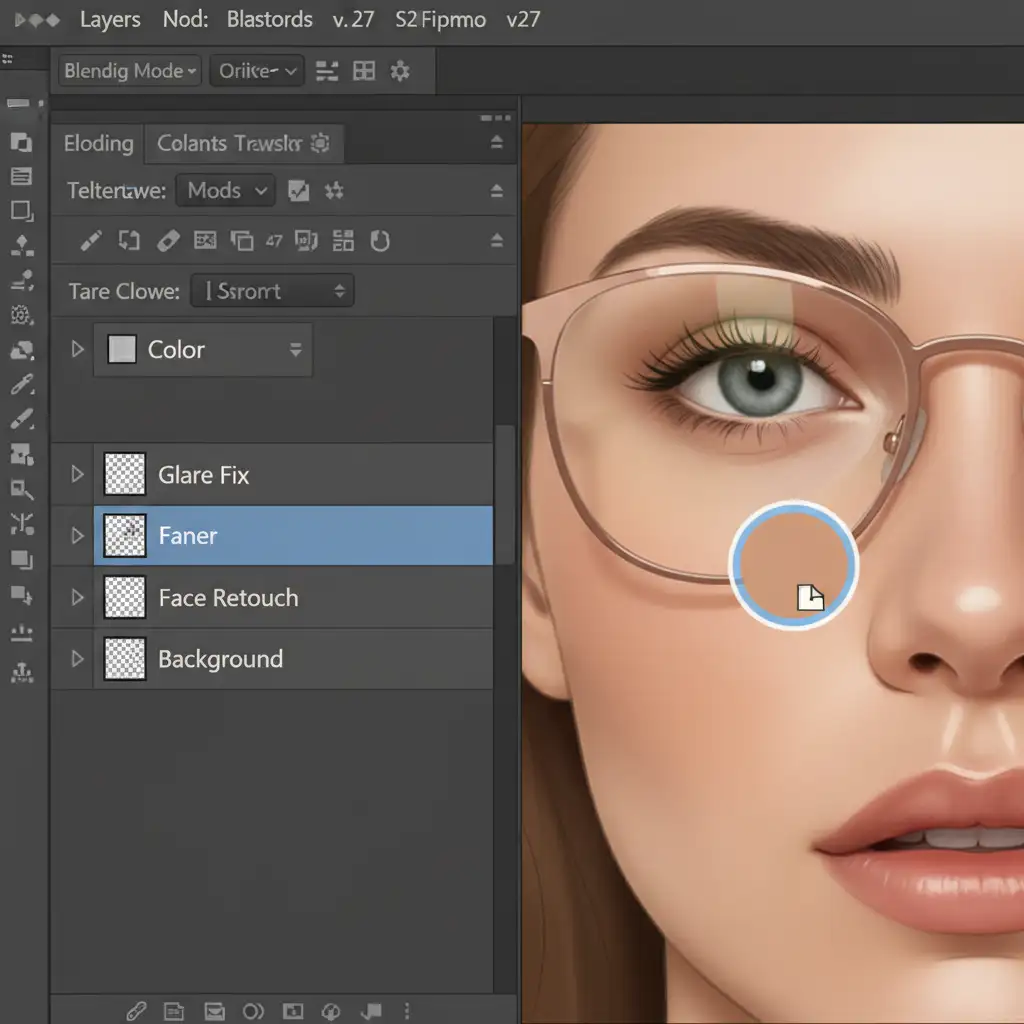Click the gray Color swatch square
Screen dimensions: 1024x1024
pyautogui.click(x=121, y=349)
